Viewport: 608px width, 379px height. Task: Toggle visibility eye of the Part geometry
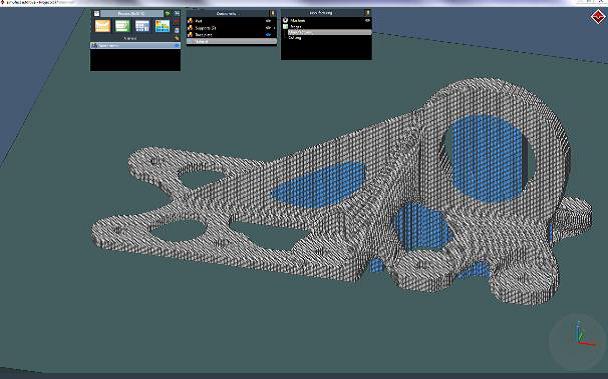coord(268,21)
